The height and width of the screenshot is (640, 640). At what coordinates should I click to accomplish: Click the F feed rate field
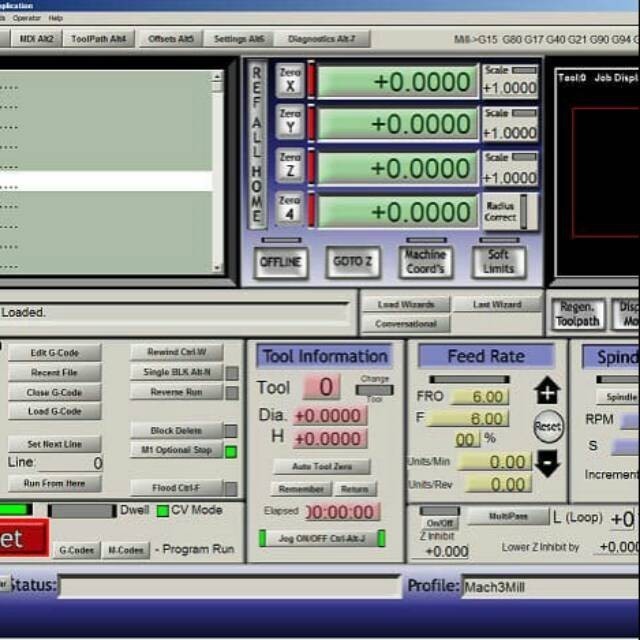tap(468, 418)
